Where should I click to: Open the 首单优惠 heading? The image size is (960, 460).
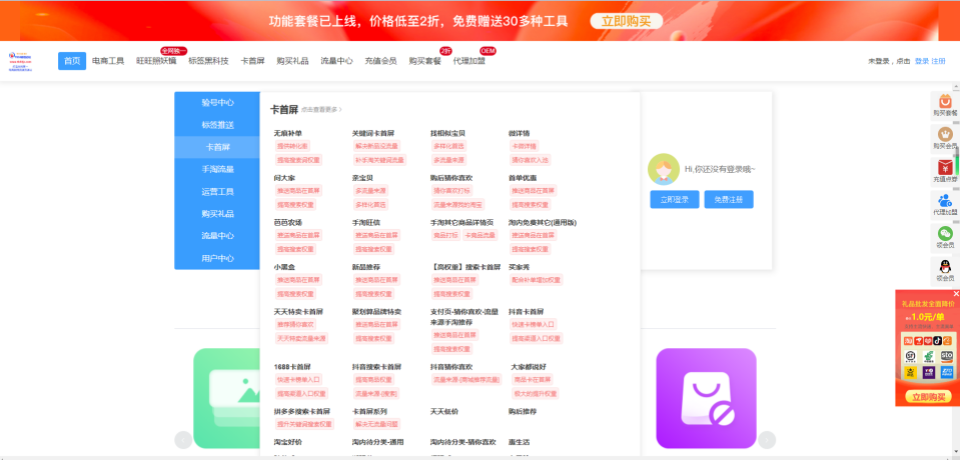(523, 178)
